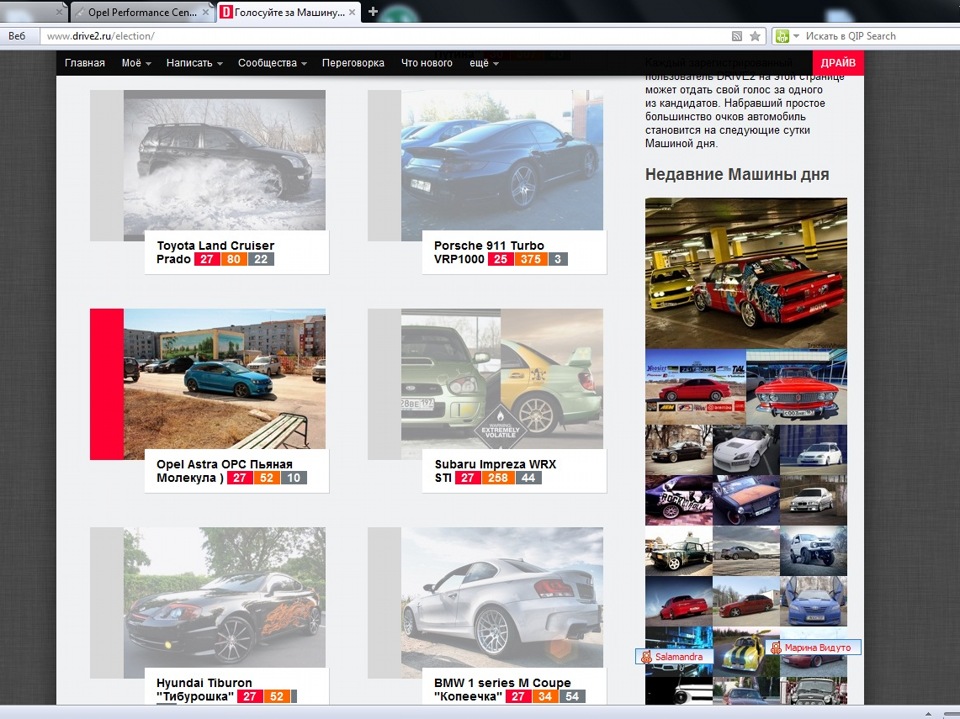Vote using grey bar beside Subaru Impreza
The image size is (960, 719).
[x=384, y=384]
